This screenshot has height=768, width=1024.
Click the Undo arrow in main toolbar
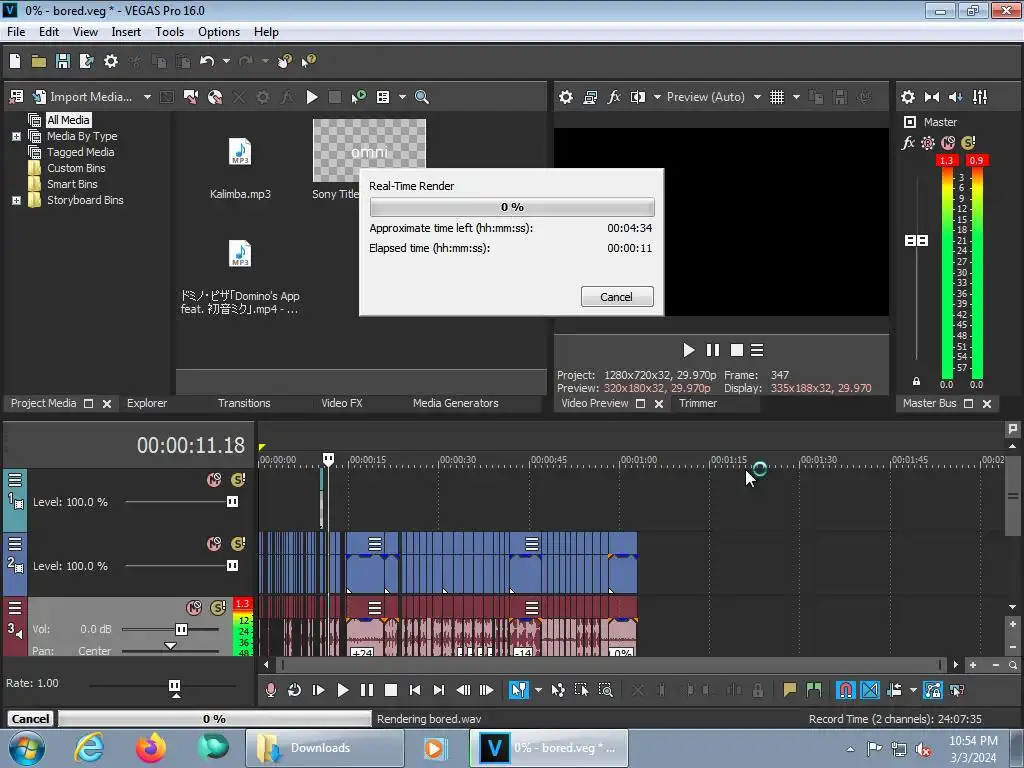tap(207, 61)
